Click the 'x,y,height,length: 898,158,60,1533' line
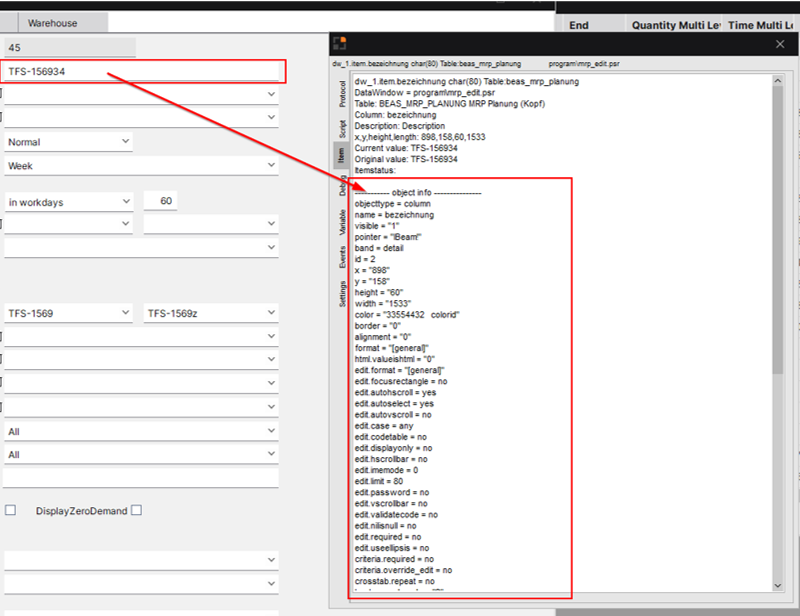The height and width of the screenshot is (616, 800). 420,137
